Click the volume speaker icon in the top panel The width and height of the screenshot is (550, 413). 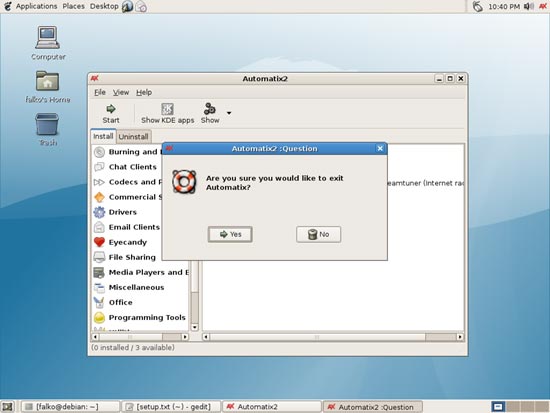[x=528, y=6]
